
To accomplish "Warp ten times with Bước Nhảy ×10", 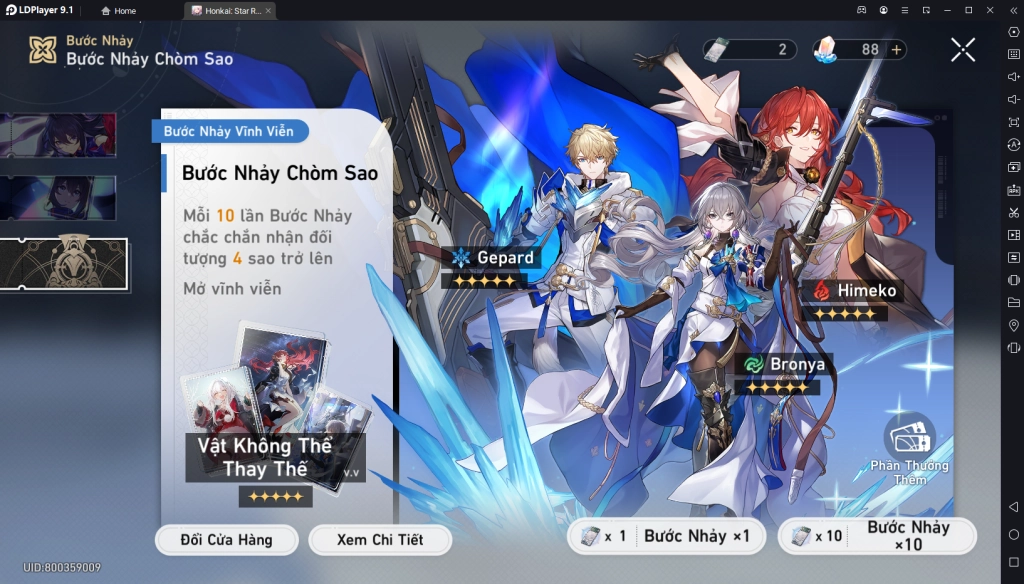I will click(878, 536).
